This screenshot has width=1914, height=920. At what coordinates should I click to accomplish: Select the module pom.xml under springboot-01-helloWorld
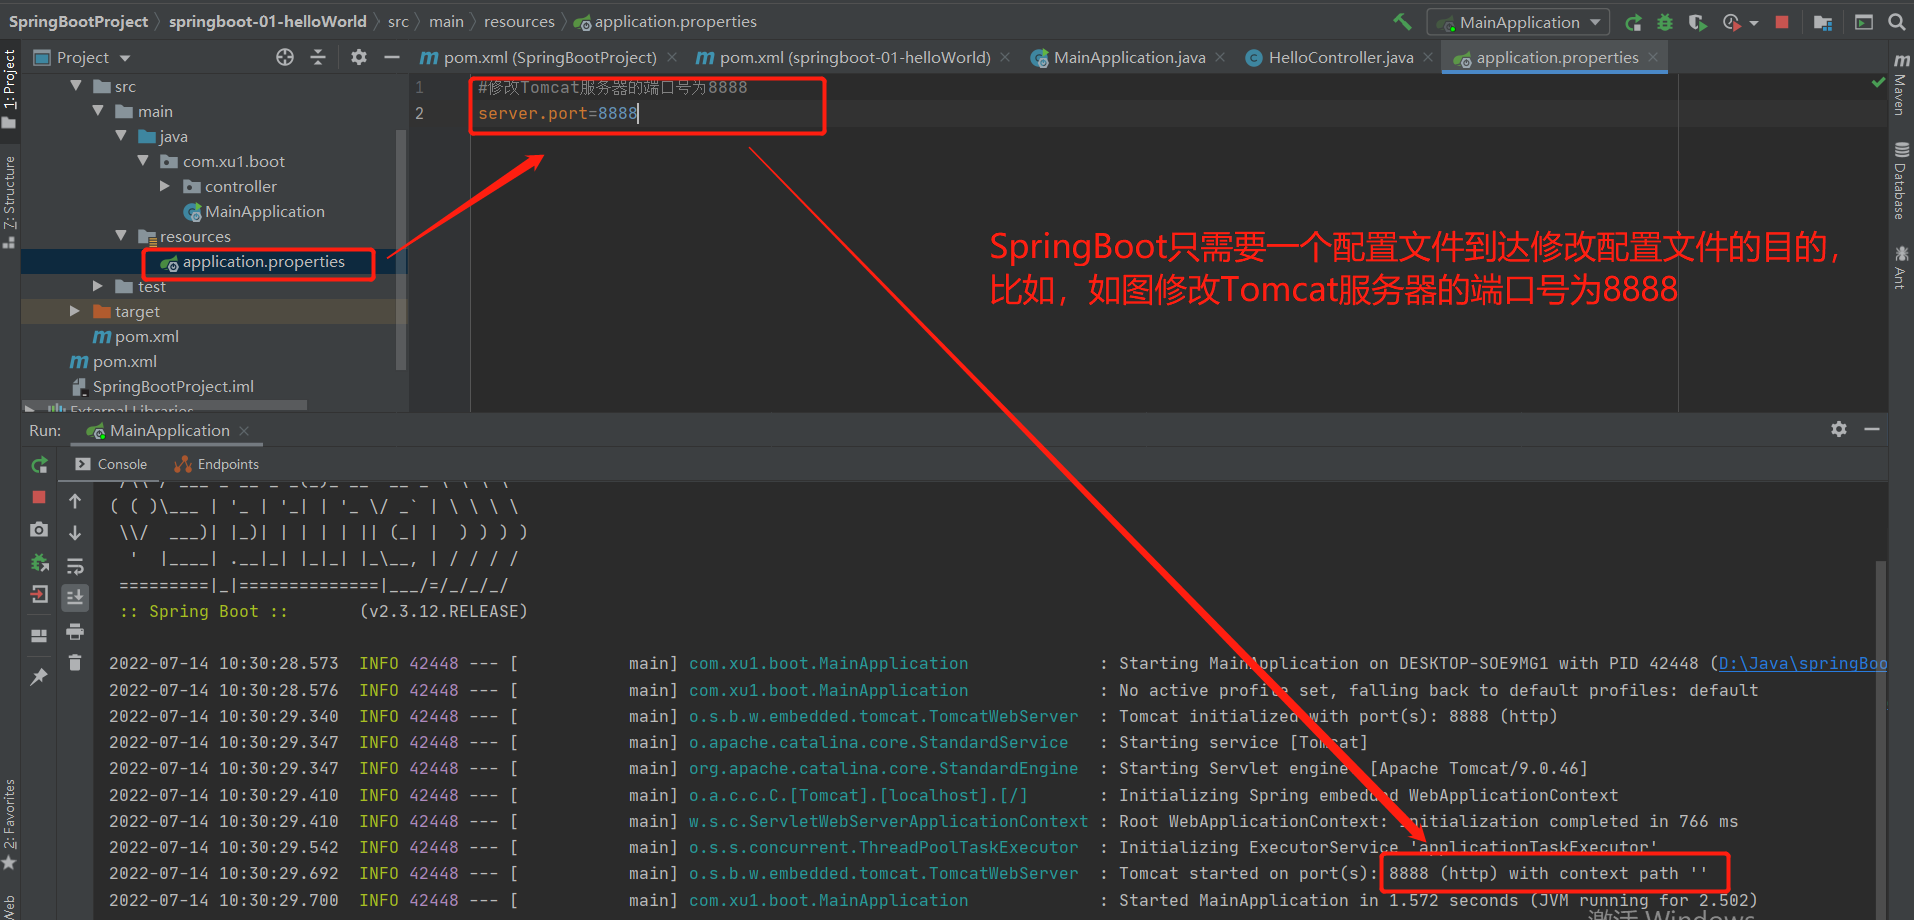coord(136,336)
